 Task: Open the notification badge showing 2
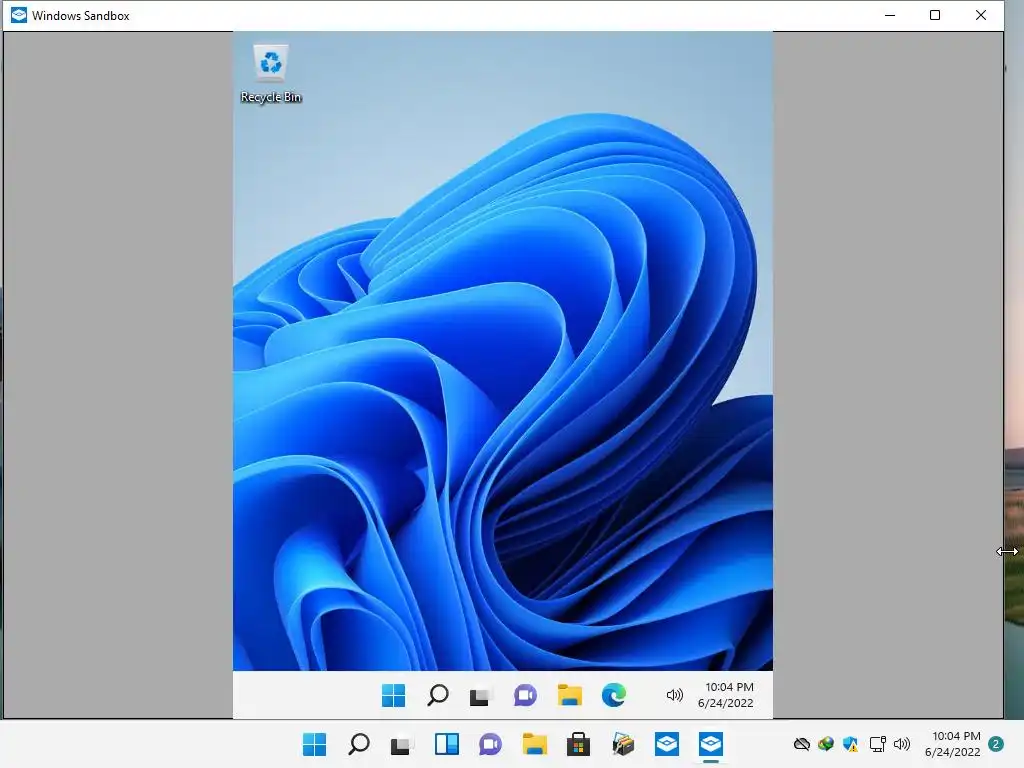tap(996, 744)
